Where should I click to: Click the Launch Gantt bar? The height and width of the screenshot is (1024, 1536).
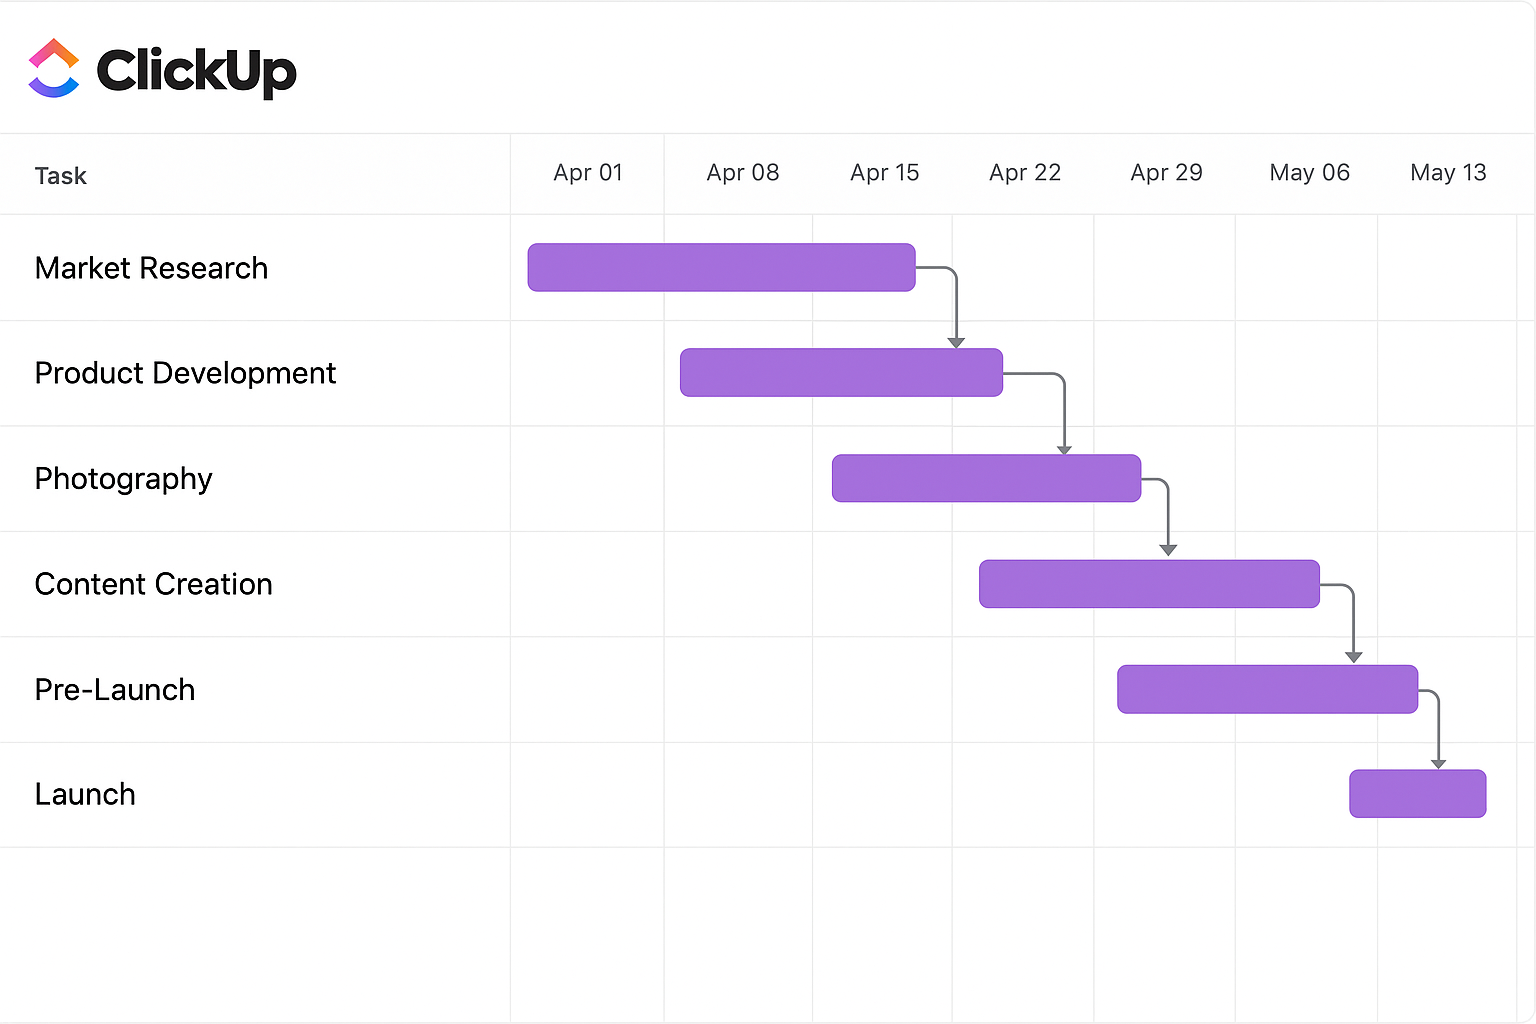coord(1417,794)
